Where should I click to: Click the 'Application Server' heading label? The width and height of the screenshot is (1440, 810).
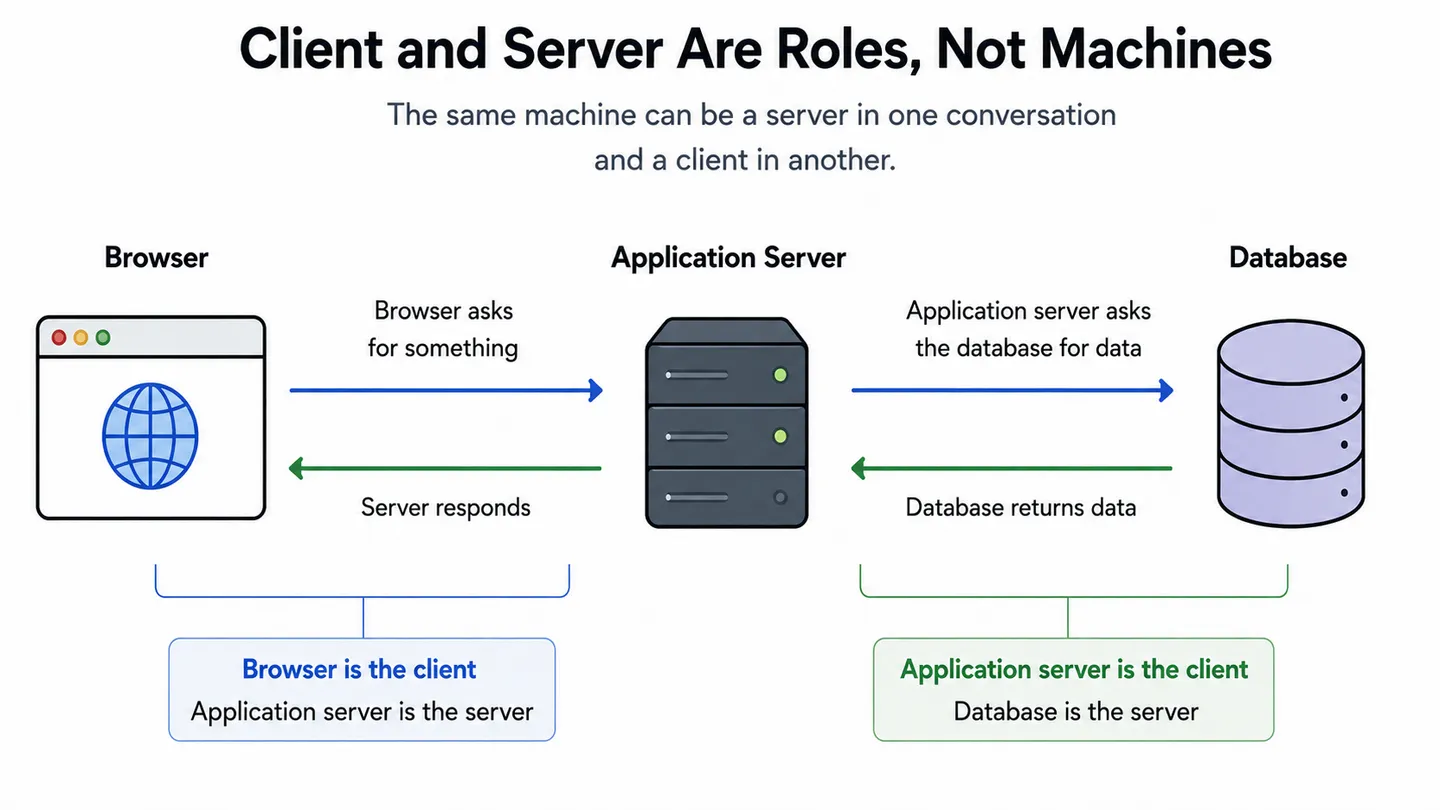point(729,257)
